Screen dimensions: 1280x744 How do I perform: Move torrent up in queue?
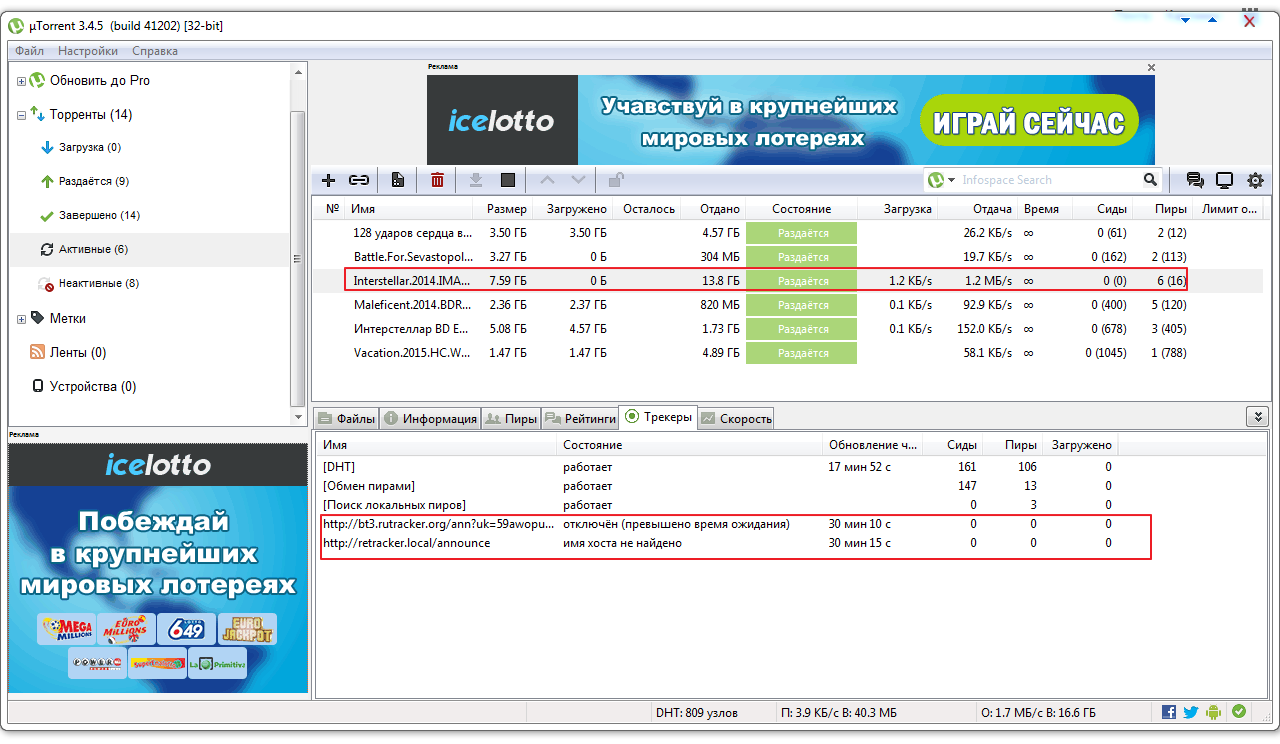[546, 180]
